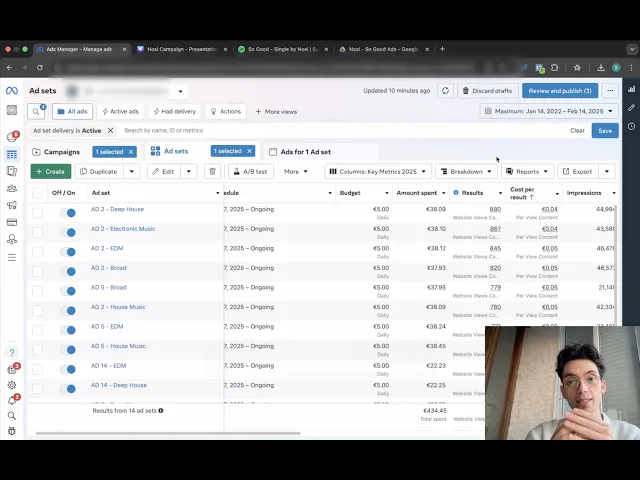The height and width of the screenshot is (480, 640).
Task: Expand the Edit options arrow
Action: click(x=189, y=171)
